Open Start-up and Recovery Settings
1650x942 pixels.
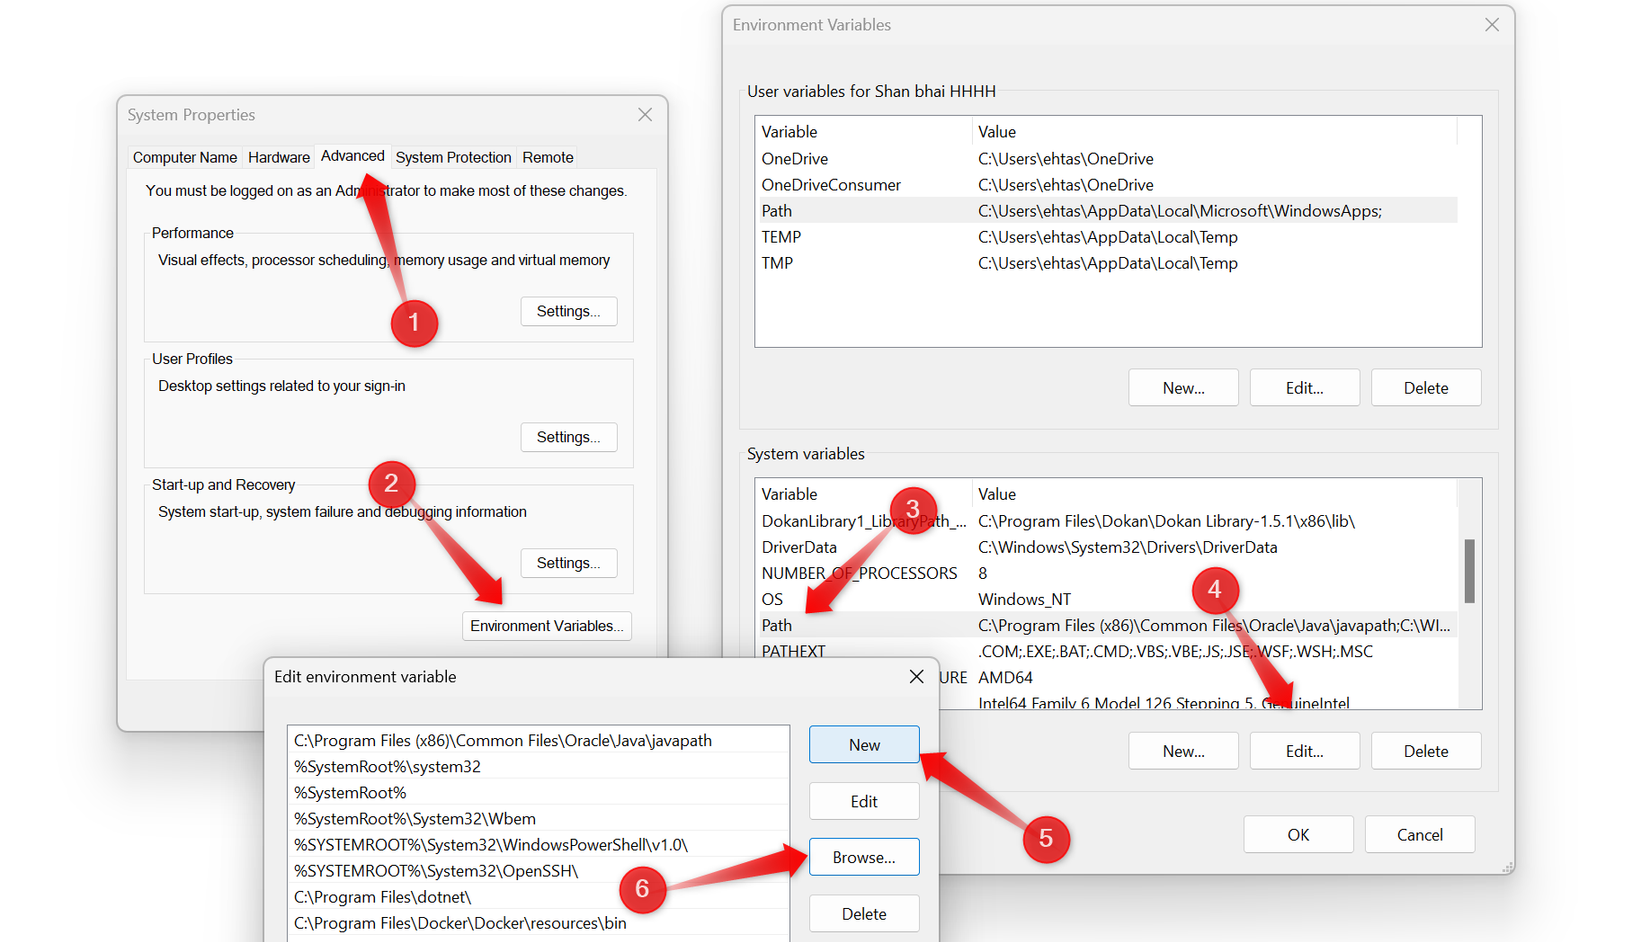[x=568, y=563]
